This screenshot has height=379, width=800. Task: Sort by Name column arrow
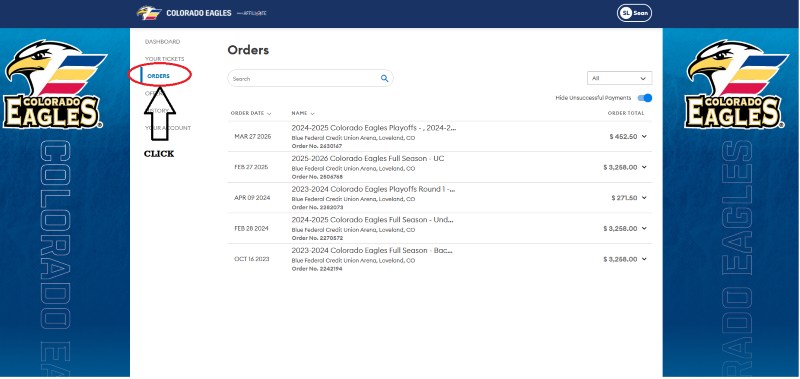click(x=312, y=114)
